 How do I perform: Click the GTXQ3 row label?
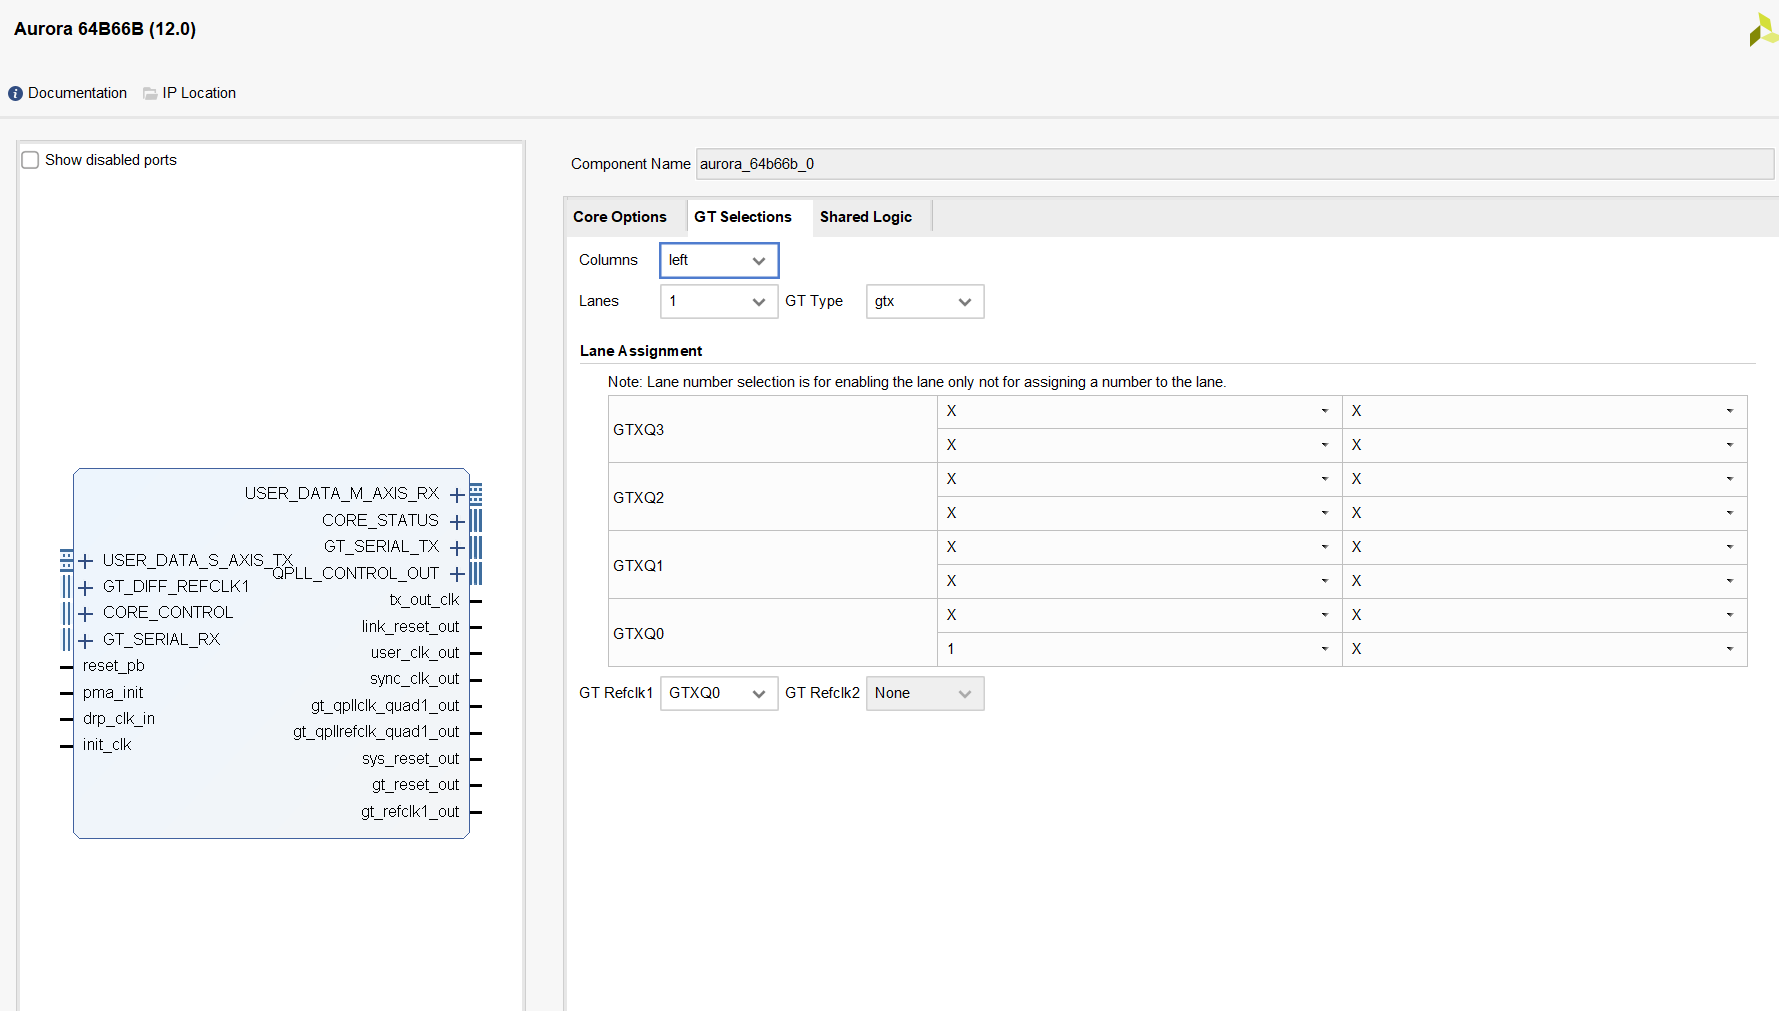click(639, 430)
